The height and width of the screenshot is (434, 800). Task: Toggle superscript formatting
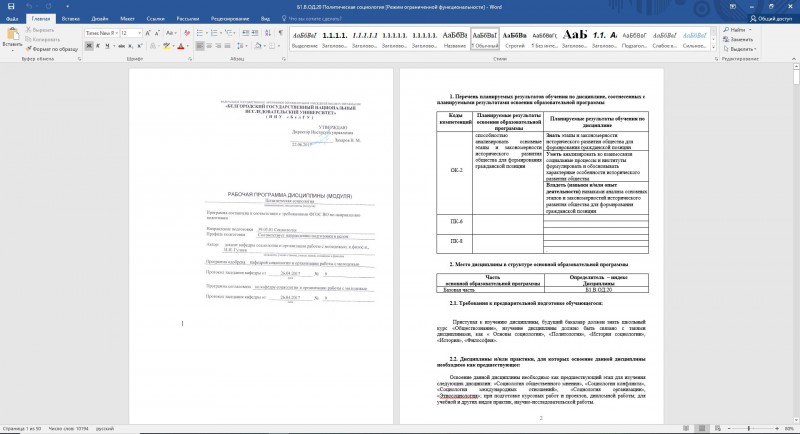coord(139,46)
